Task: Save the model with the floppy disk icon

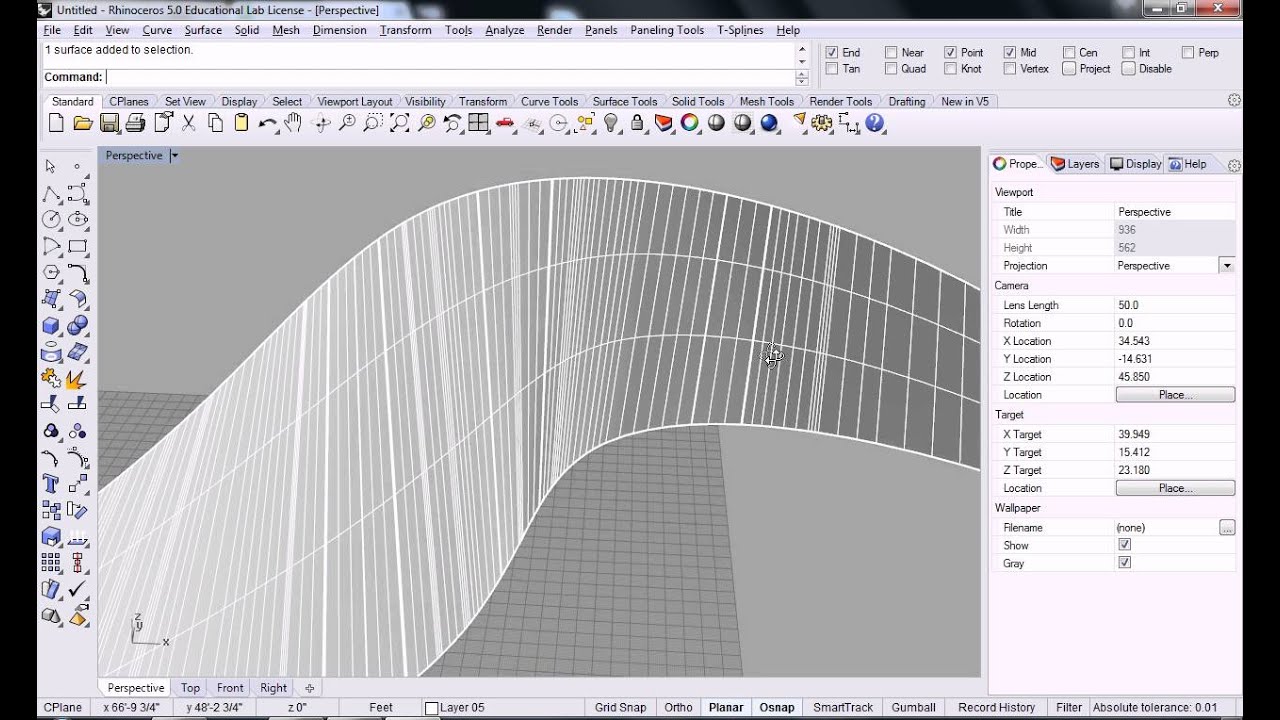Action: [109, 123]
